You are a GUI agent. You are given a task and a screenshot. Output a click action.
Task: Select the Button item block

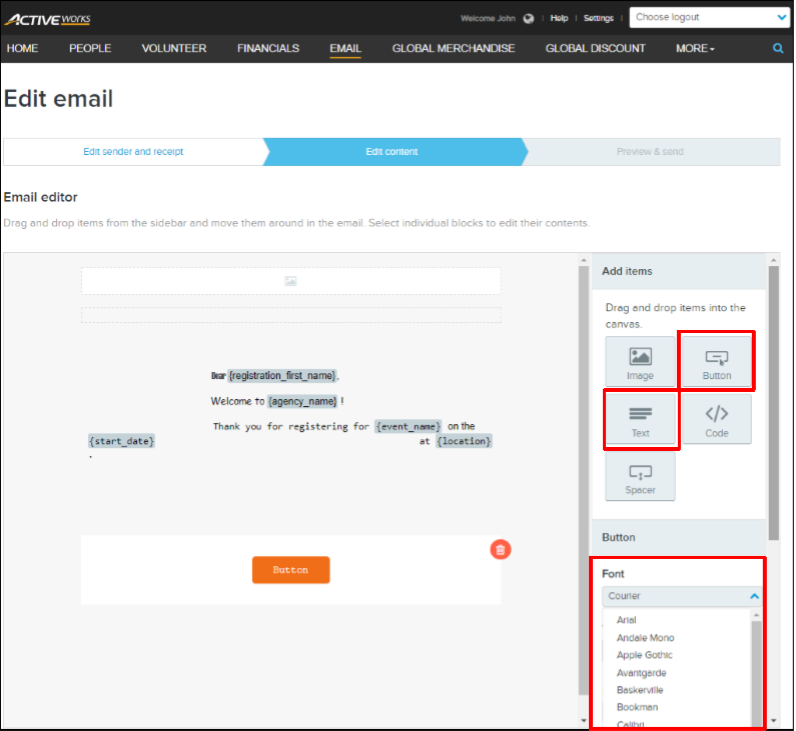pos(716,363)
